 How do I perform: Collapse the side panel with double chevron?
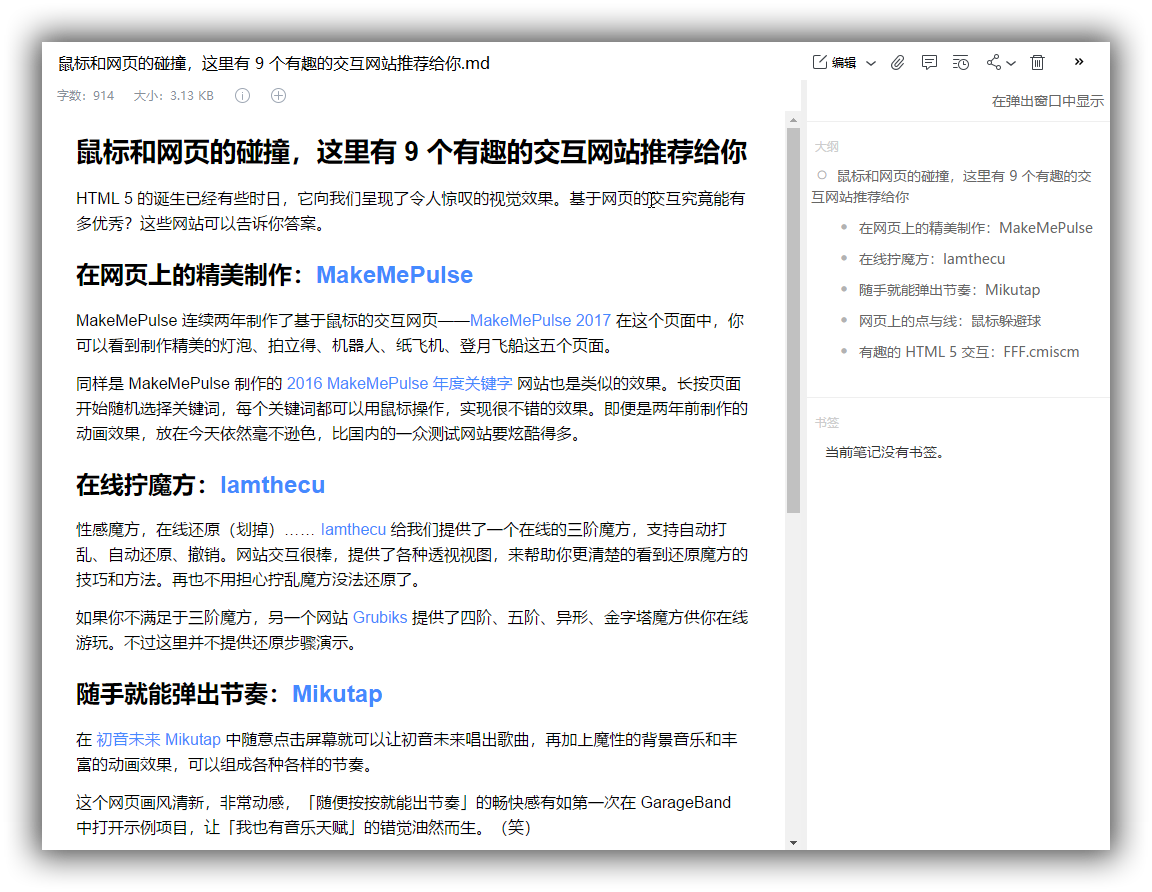tap(1079, 62)
